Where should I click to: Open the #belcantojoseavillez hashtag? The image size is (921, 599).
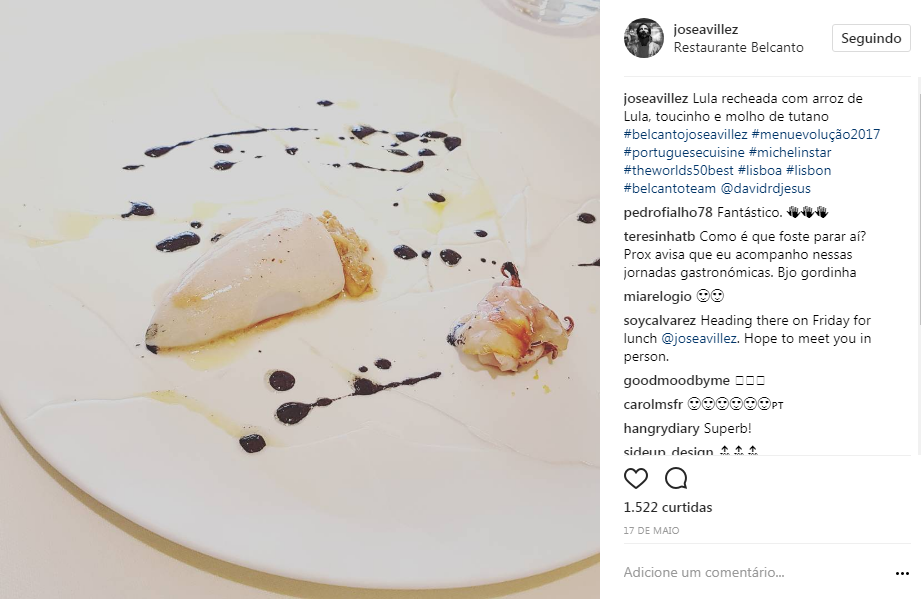(685, 134)
